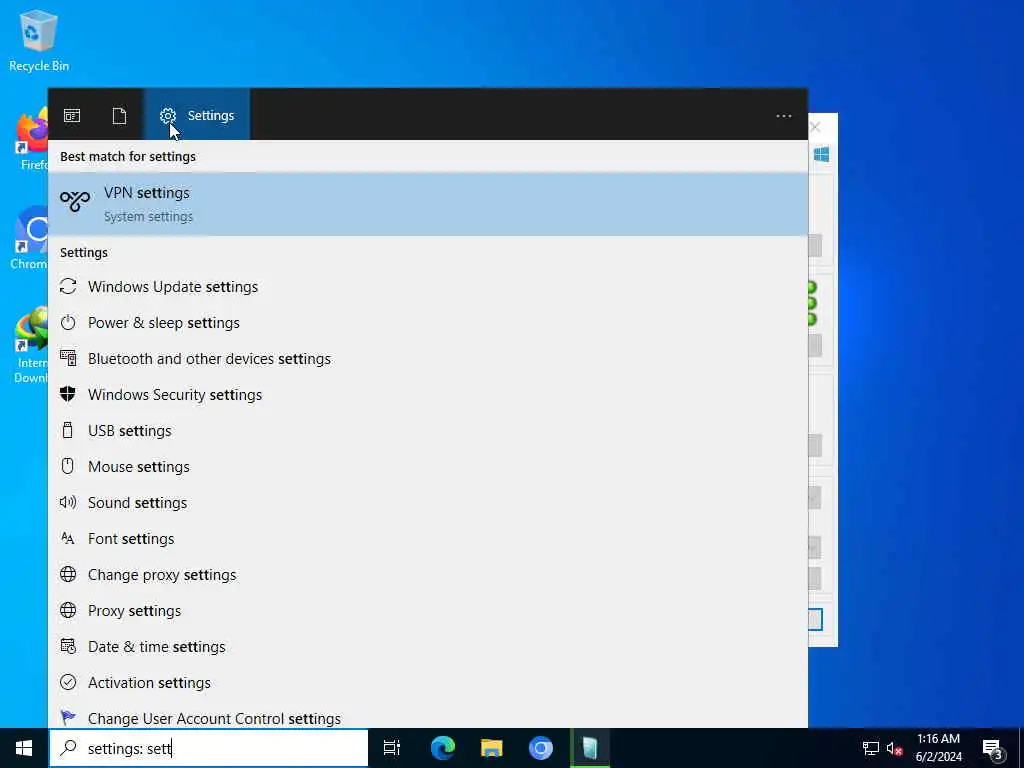Click the Power & sleep power icon
The image size is (1024, 768).
[x=68, y=322]
